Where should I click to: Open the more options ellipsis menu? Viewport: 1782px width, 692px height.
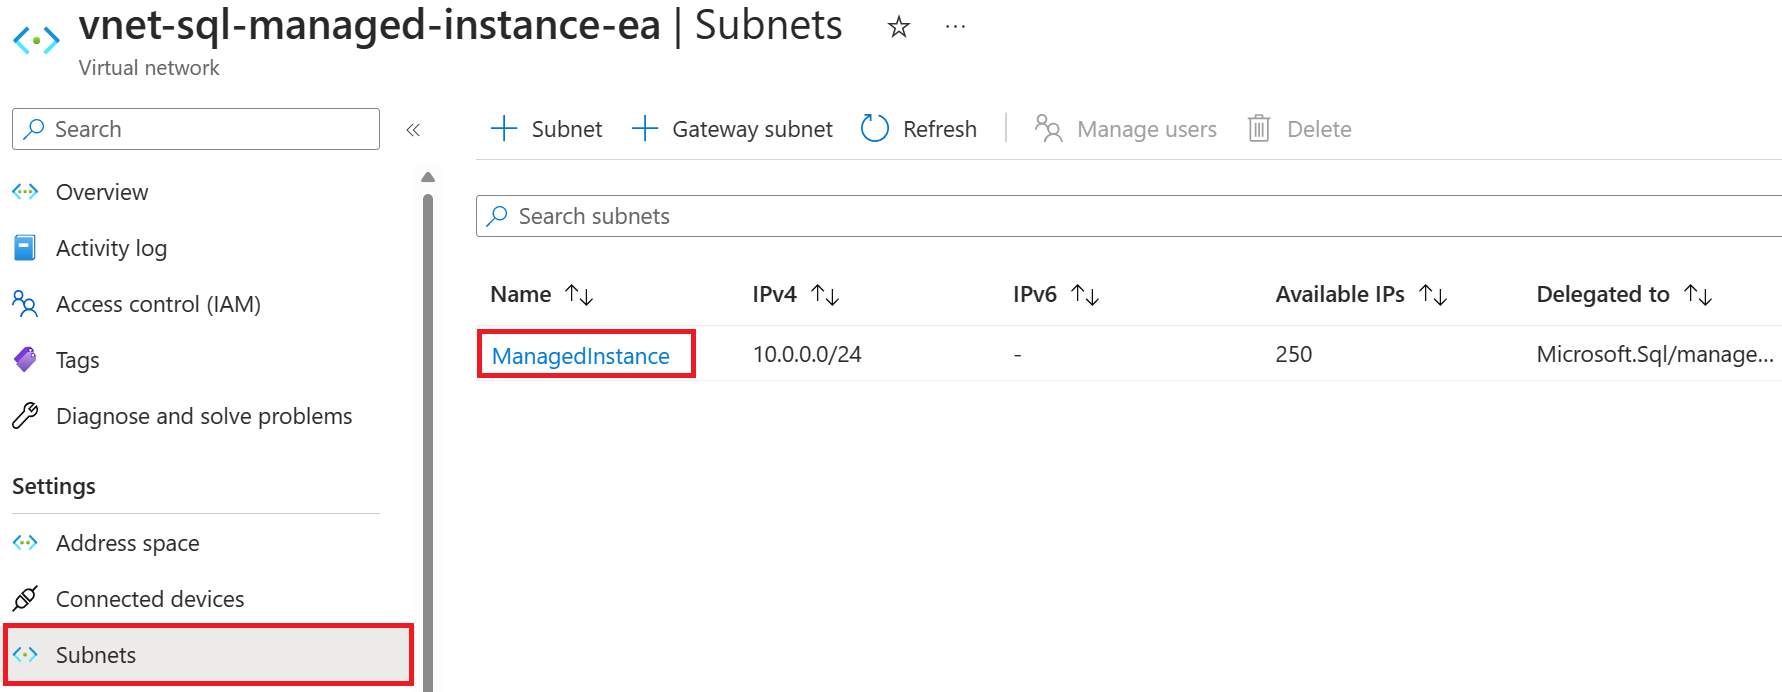tap(955, 27)
